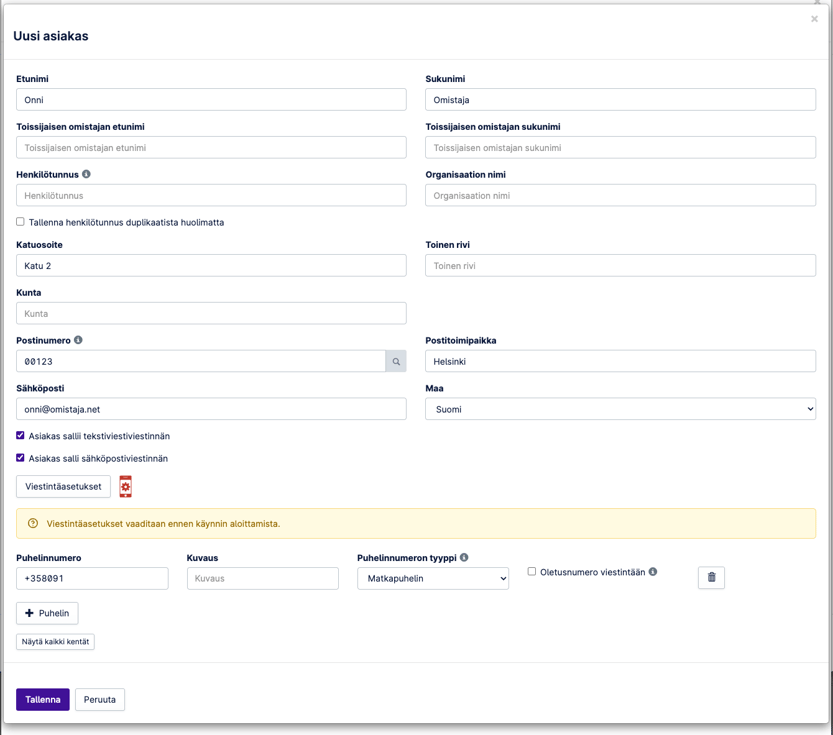Show all fields via Näytä kaikki kentät
This screenshot has height=735, width=833.
(x=54, y=641)
